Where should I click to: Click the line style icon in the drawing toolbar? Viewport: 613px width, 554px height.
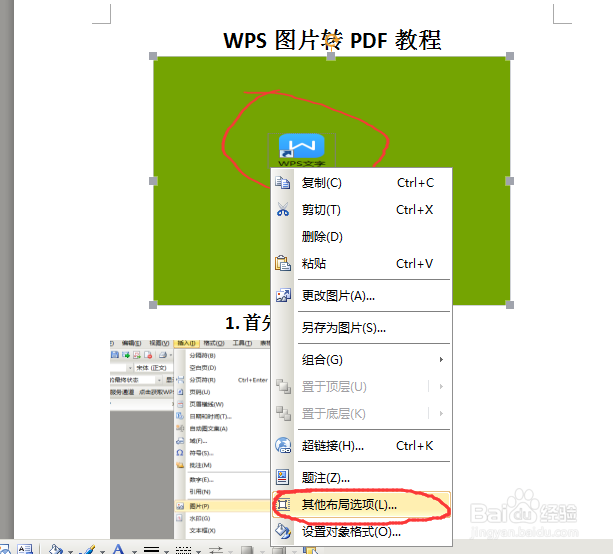151,550
